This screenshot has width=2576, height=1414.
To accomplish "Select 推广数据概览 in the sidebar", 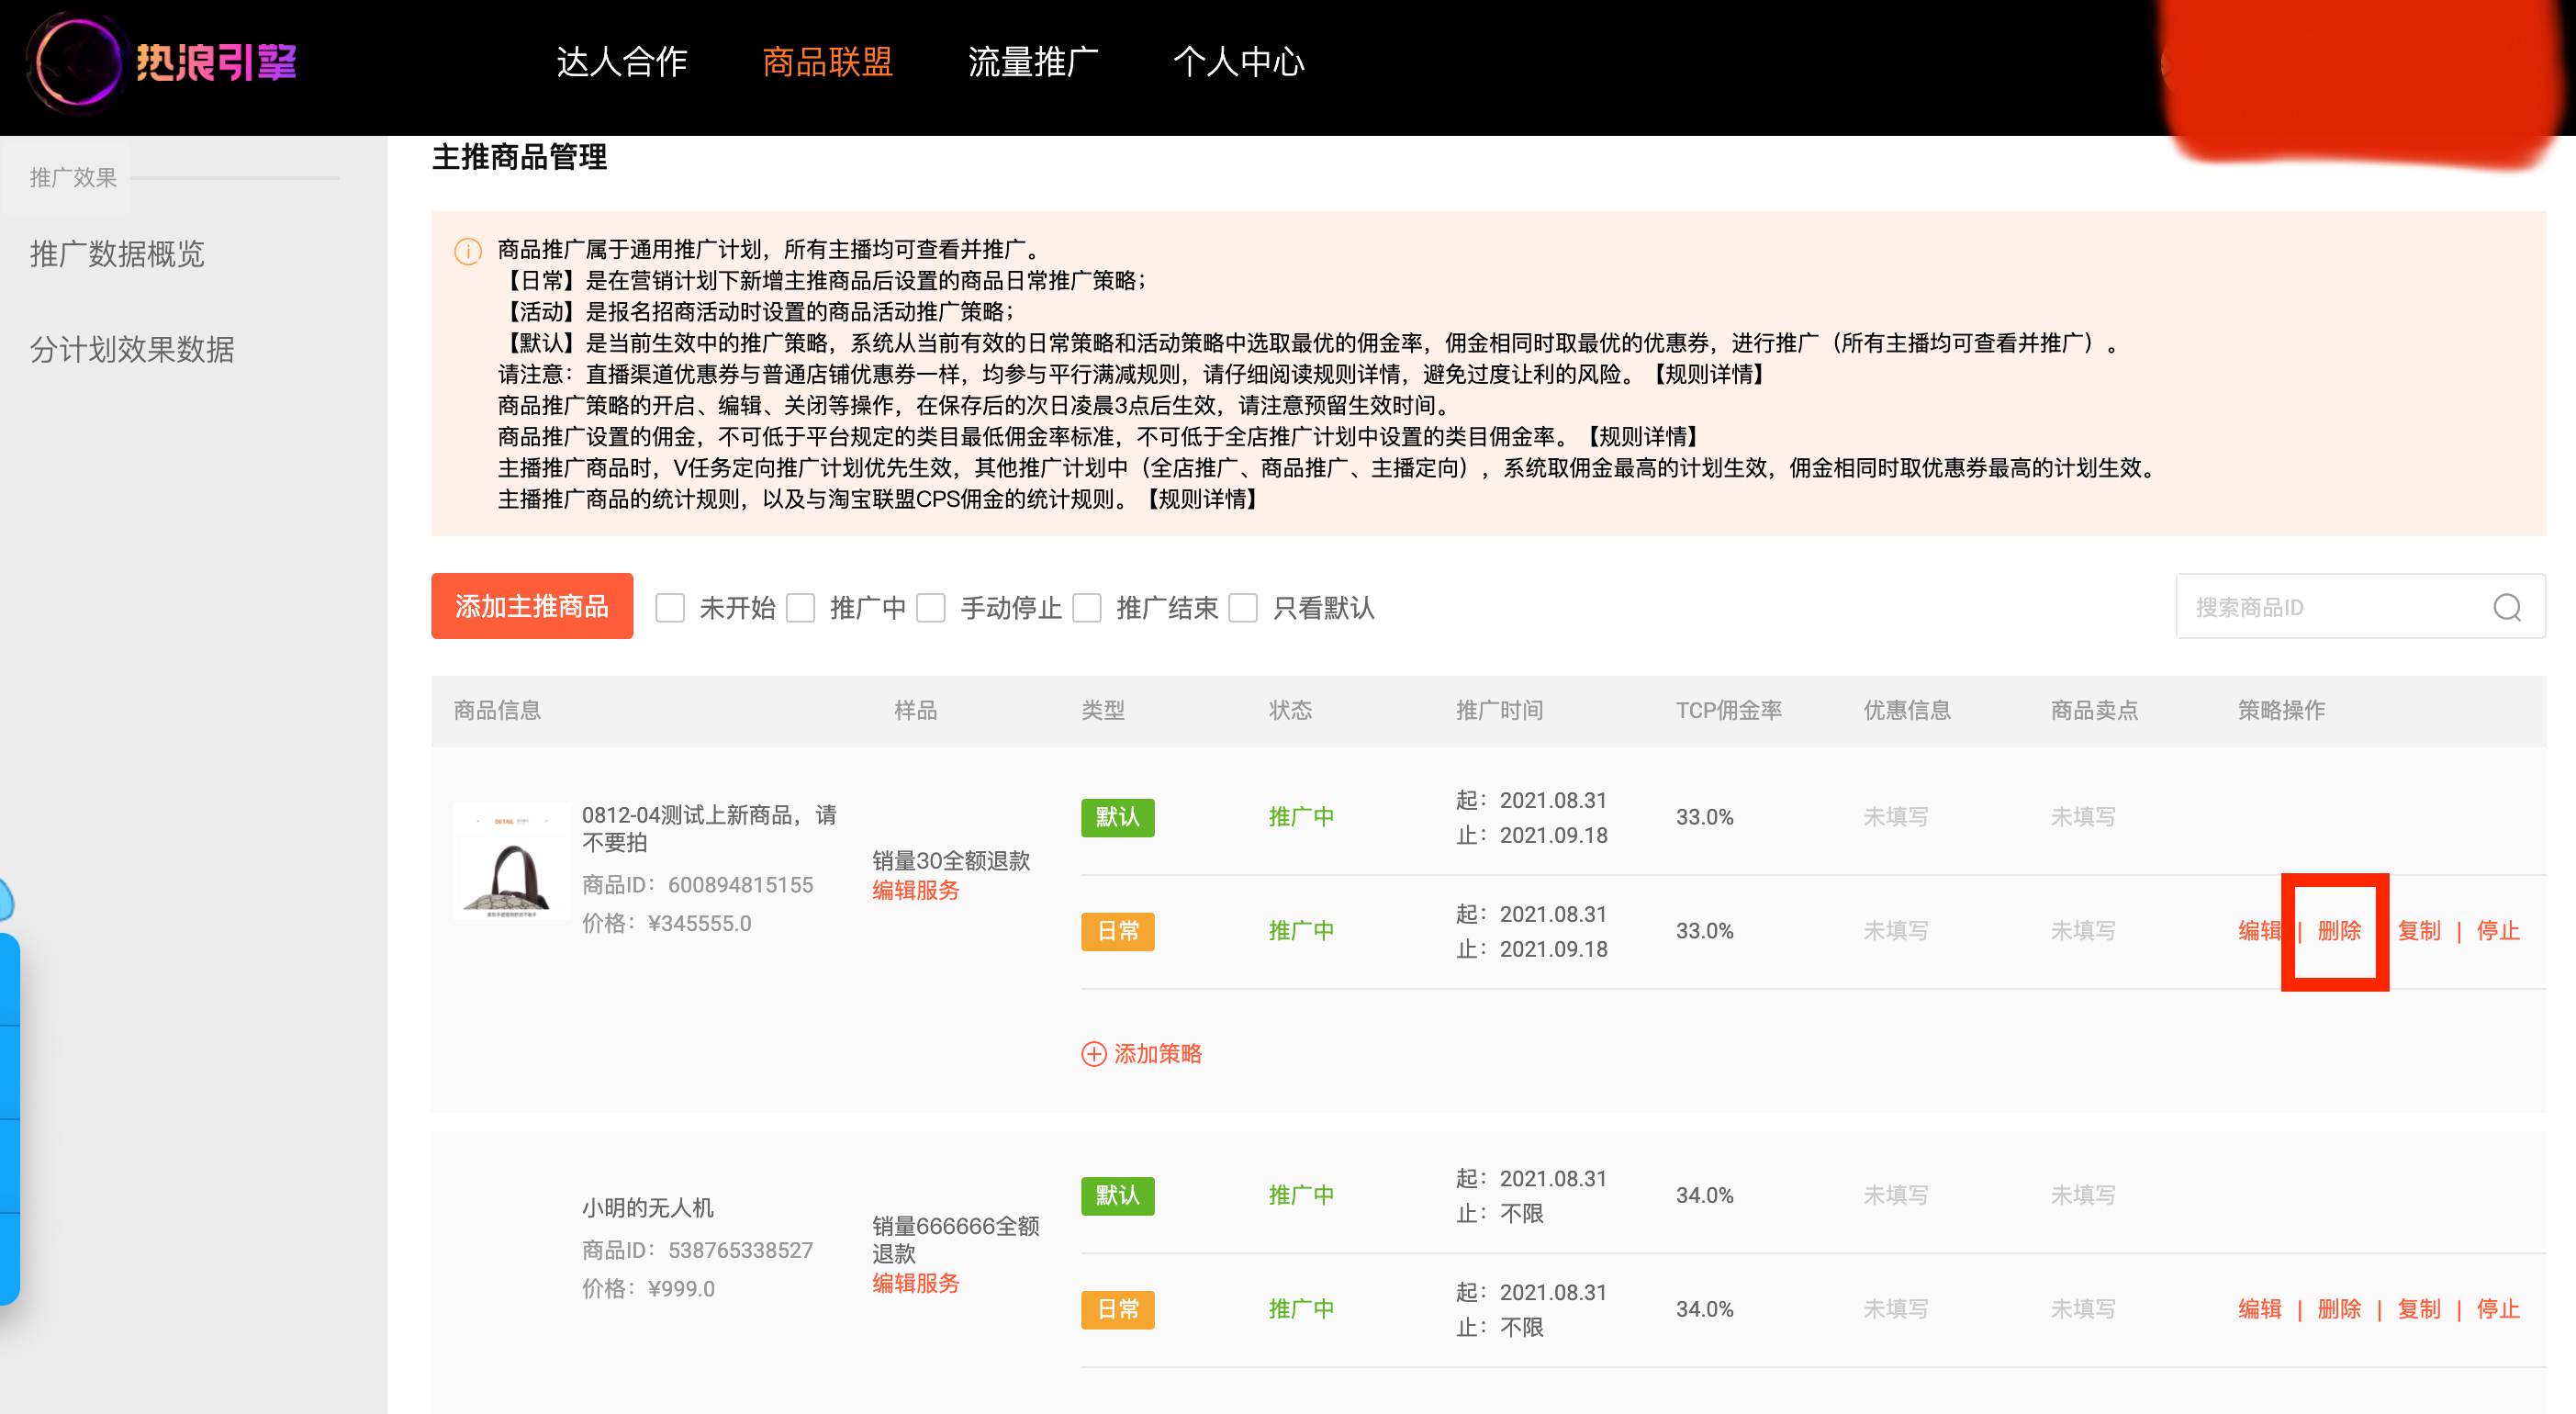I will coord(117,254).
